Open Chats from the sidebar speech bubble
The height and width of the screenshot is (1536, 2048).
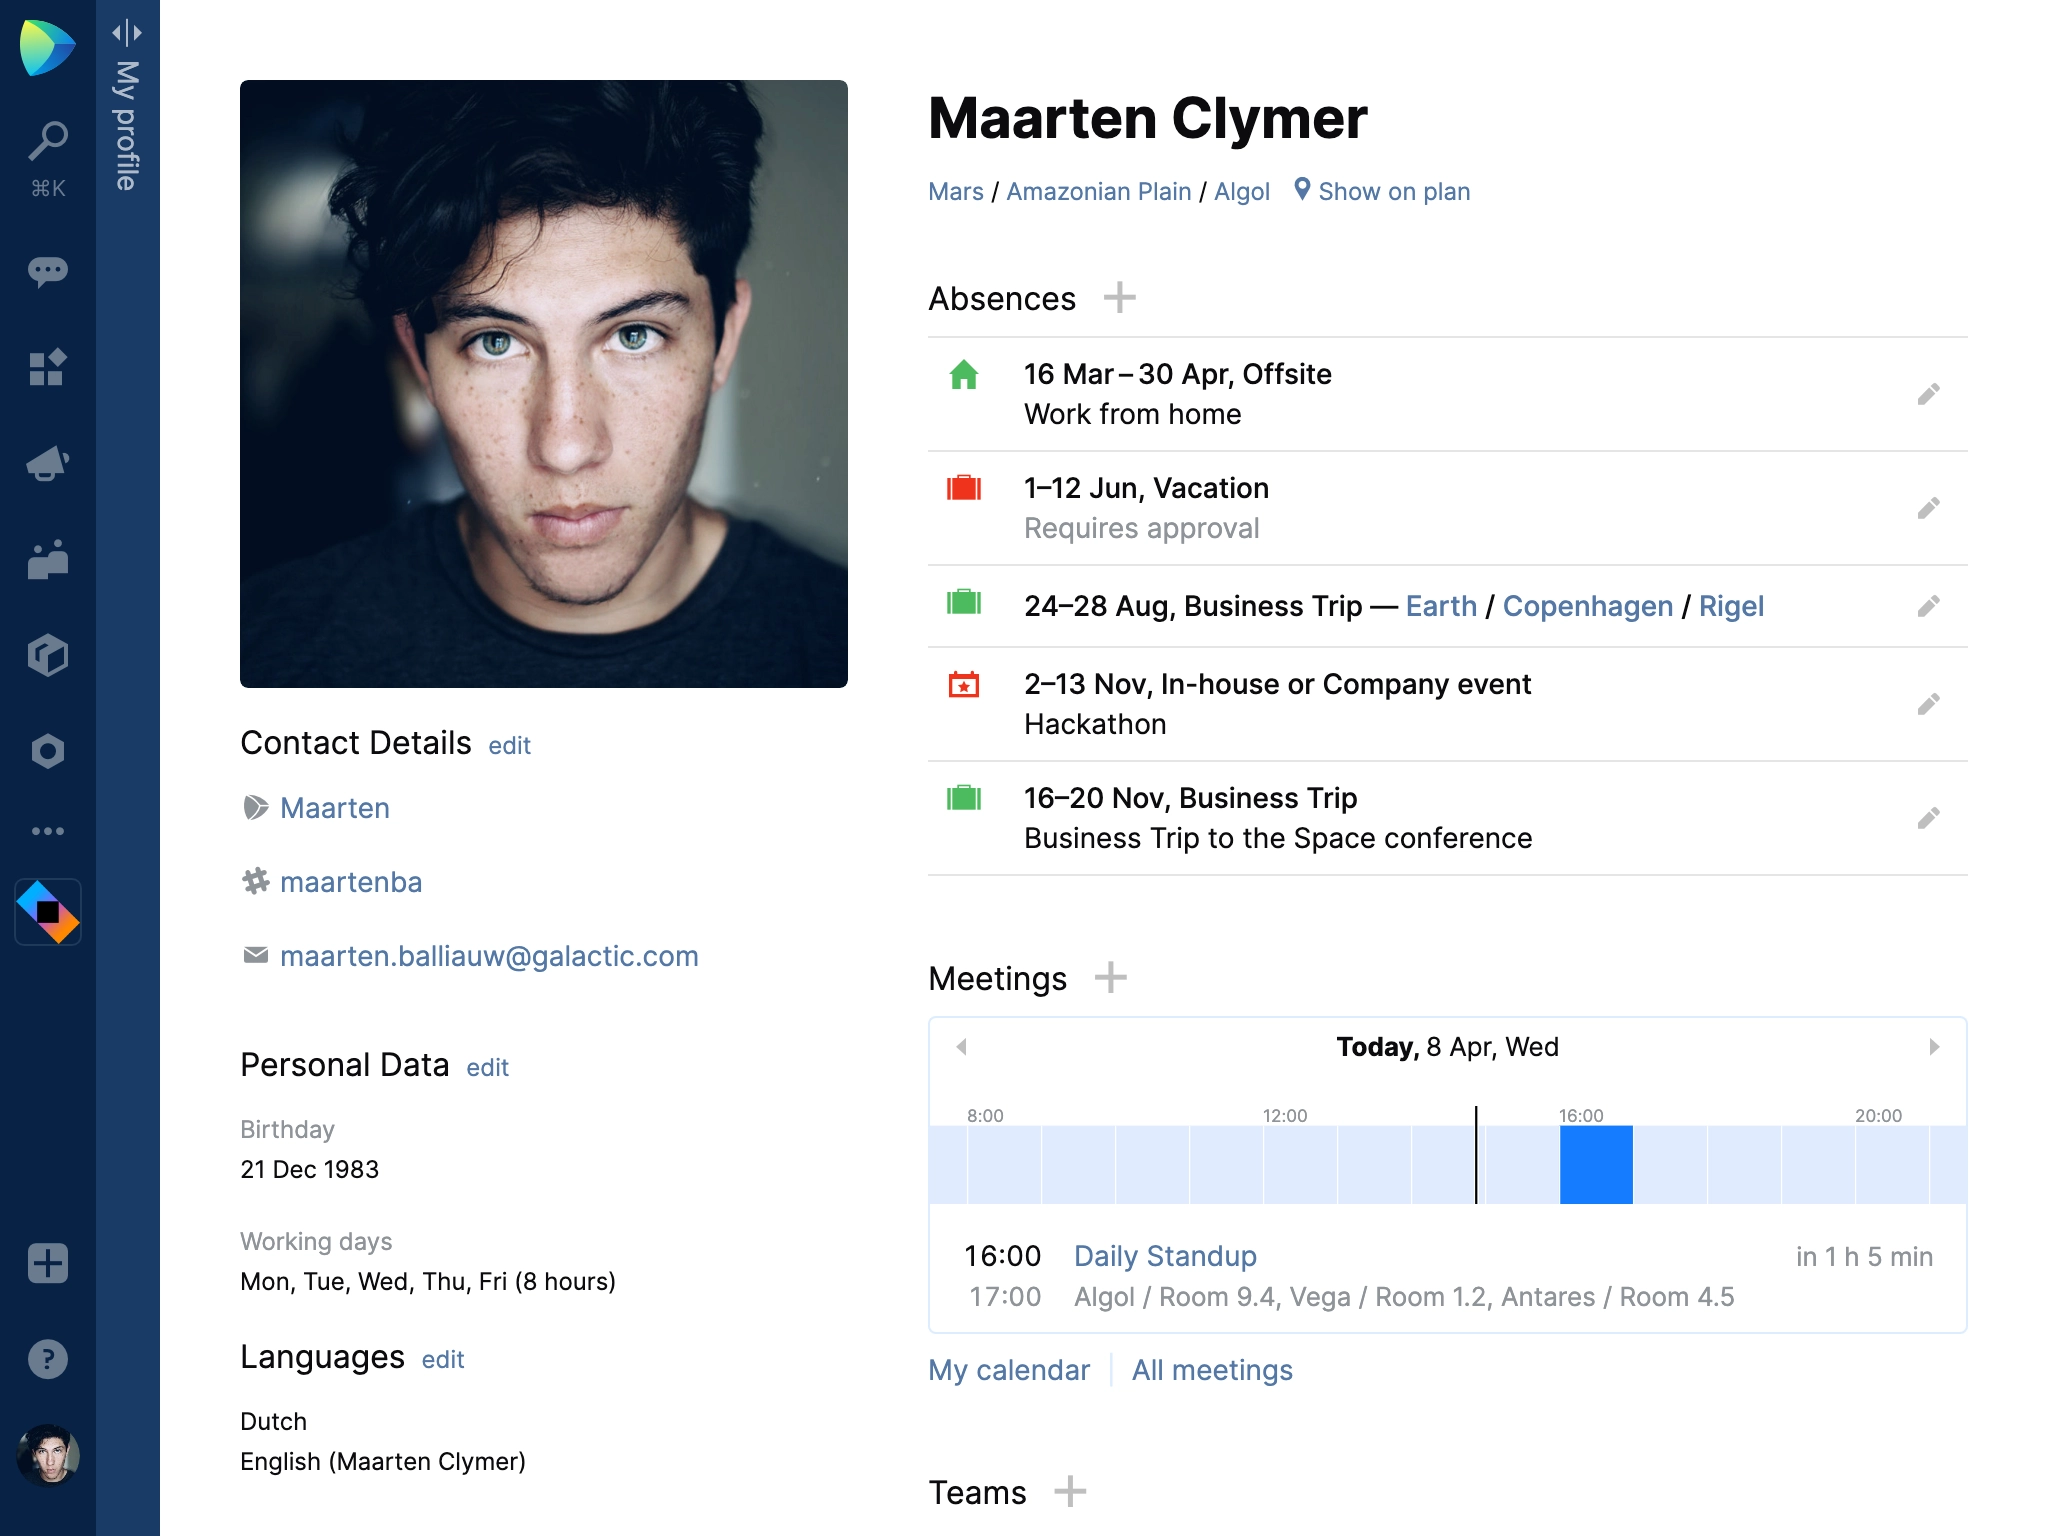47,272
